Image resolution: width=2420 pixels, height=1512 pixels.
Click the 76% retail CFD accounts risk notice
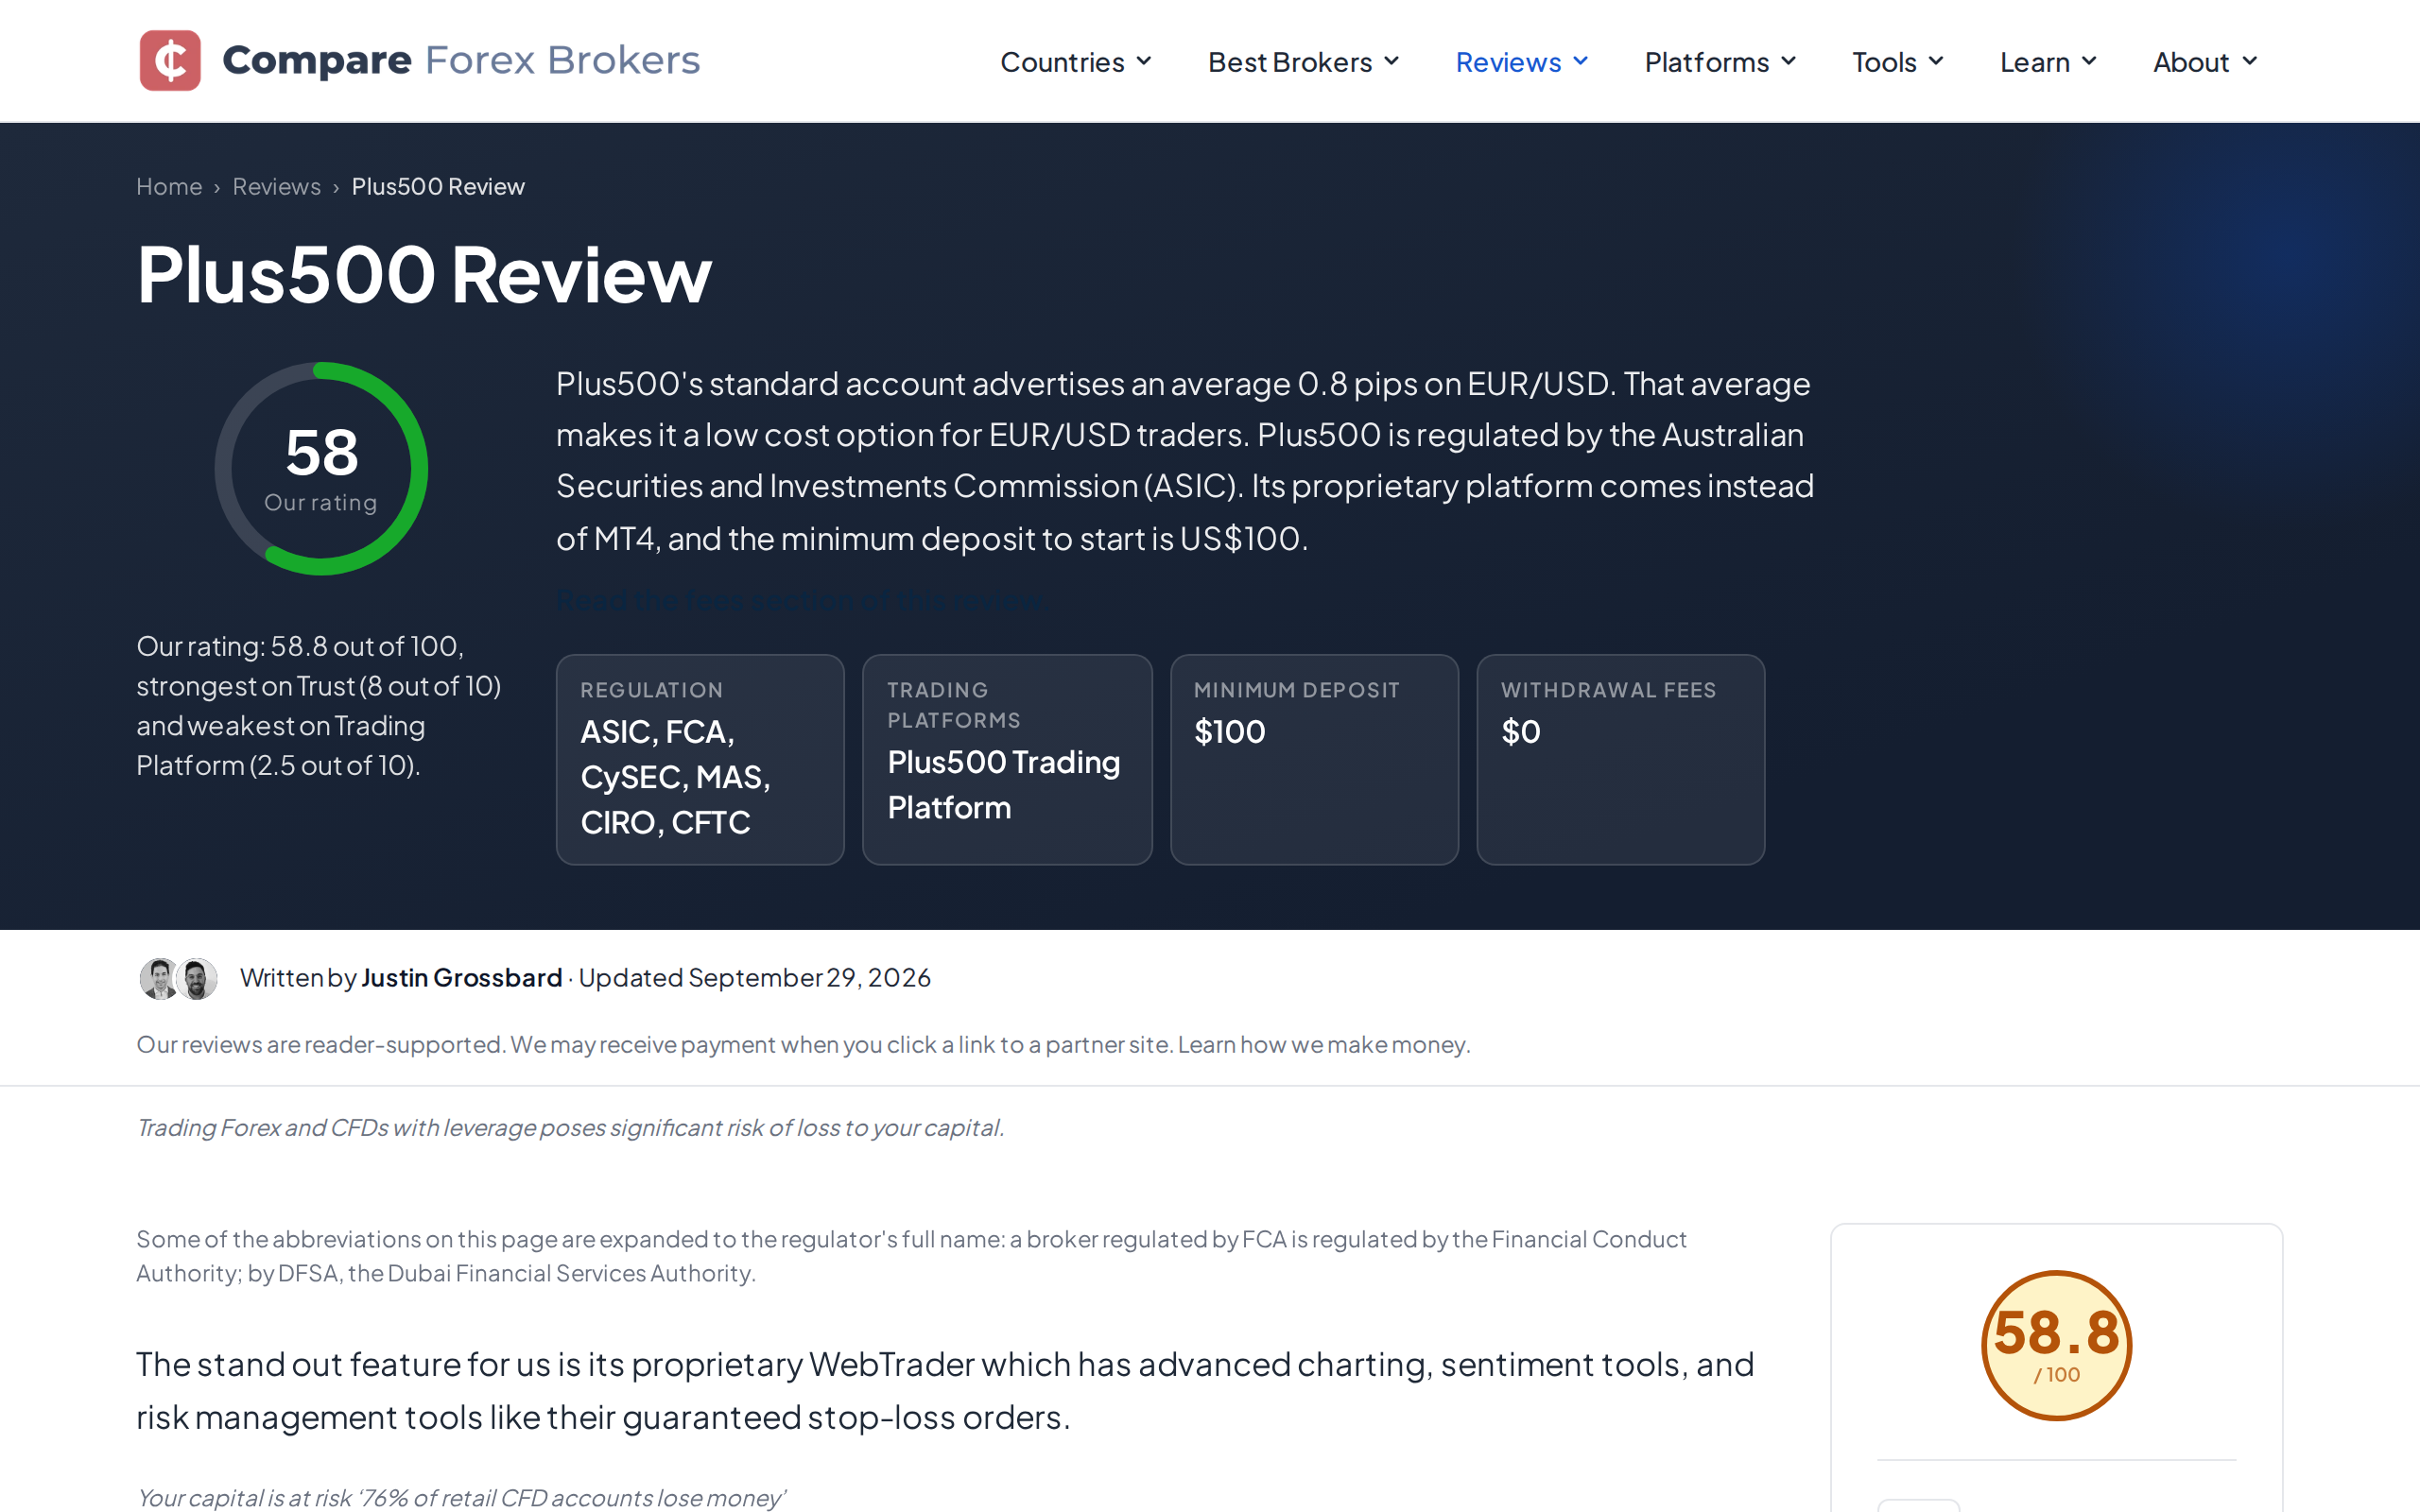(461, 1497)
